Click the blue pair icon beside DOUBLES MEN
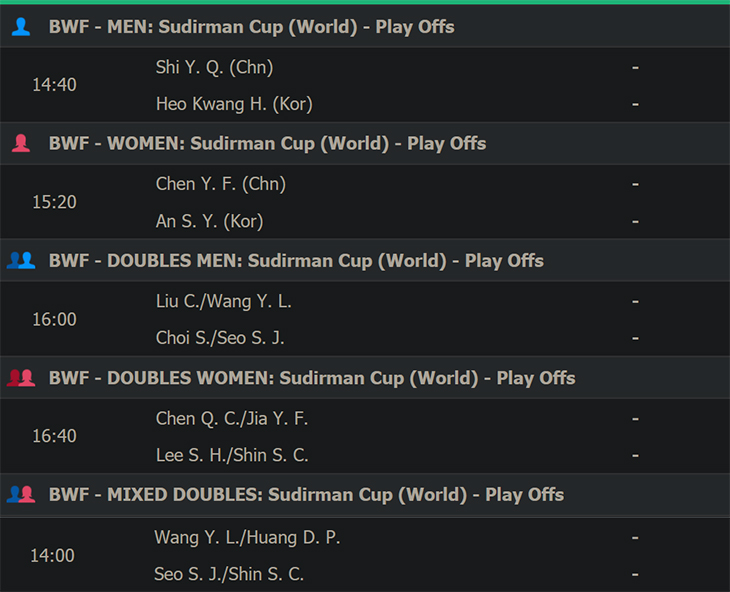 21,260
